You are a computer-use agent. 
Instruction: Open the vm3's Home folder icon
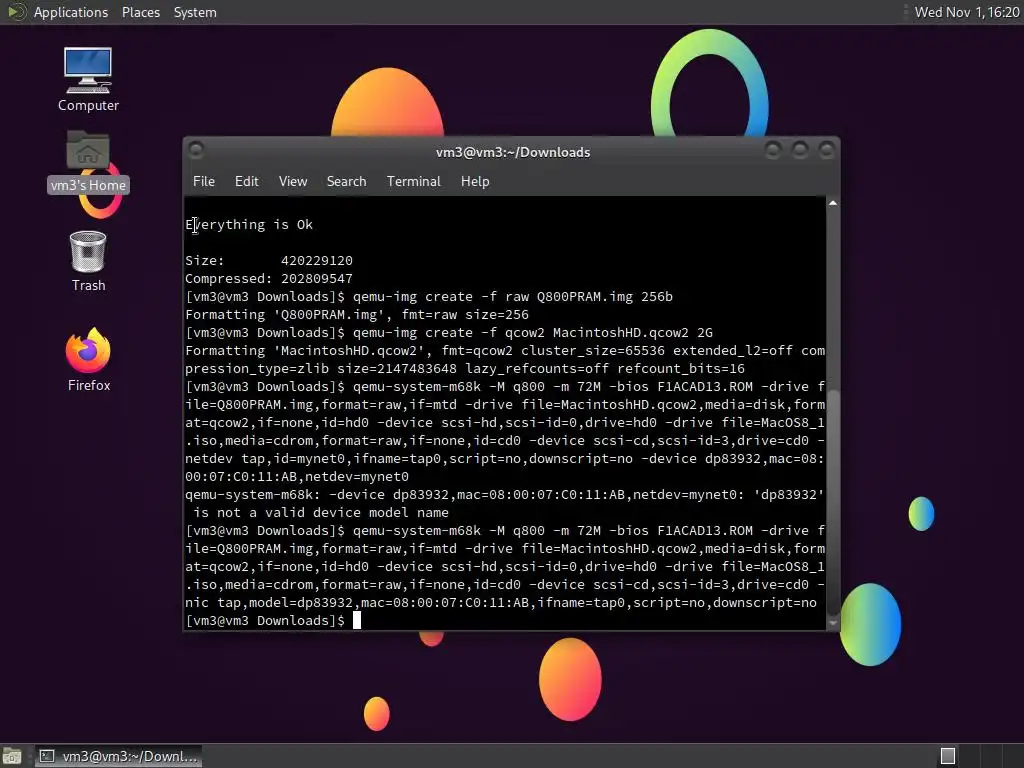[88, 161]
